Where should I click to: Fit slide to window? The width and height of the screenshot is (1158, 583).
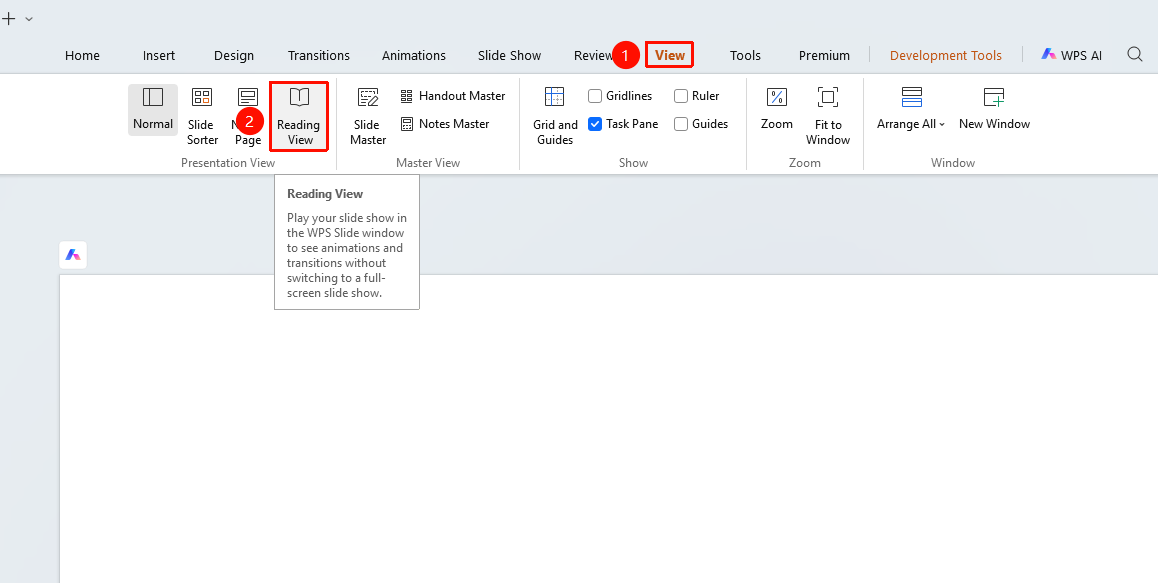click(x=828, y=116)
